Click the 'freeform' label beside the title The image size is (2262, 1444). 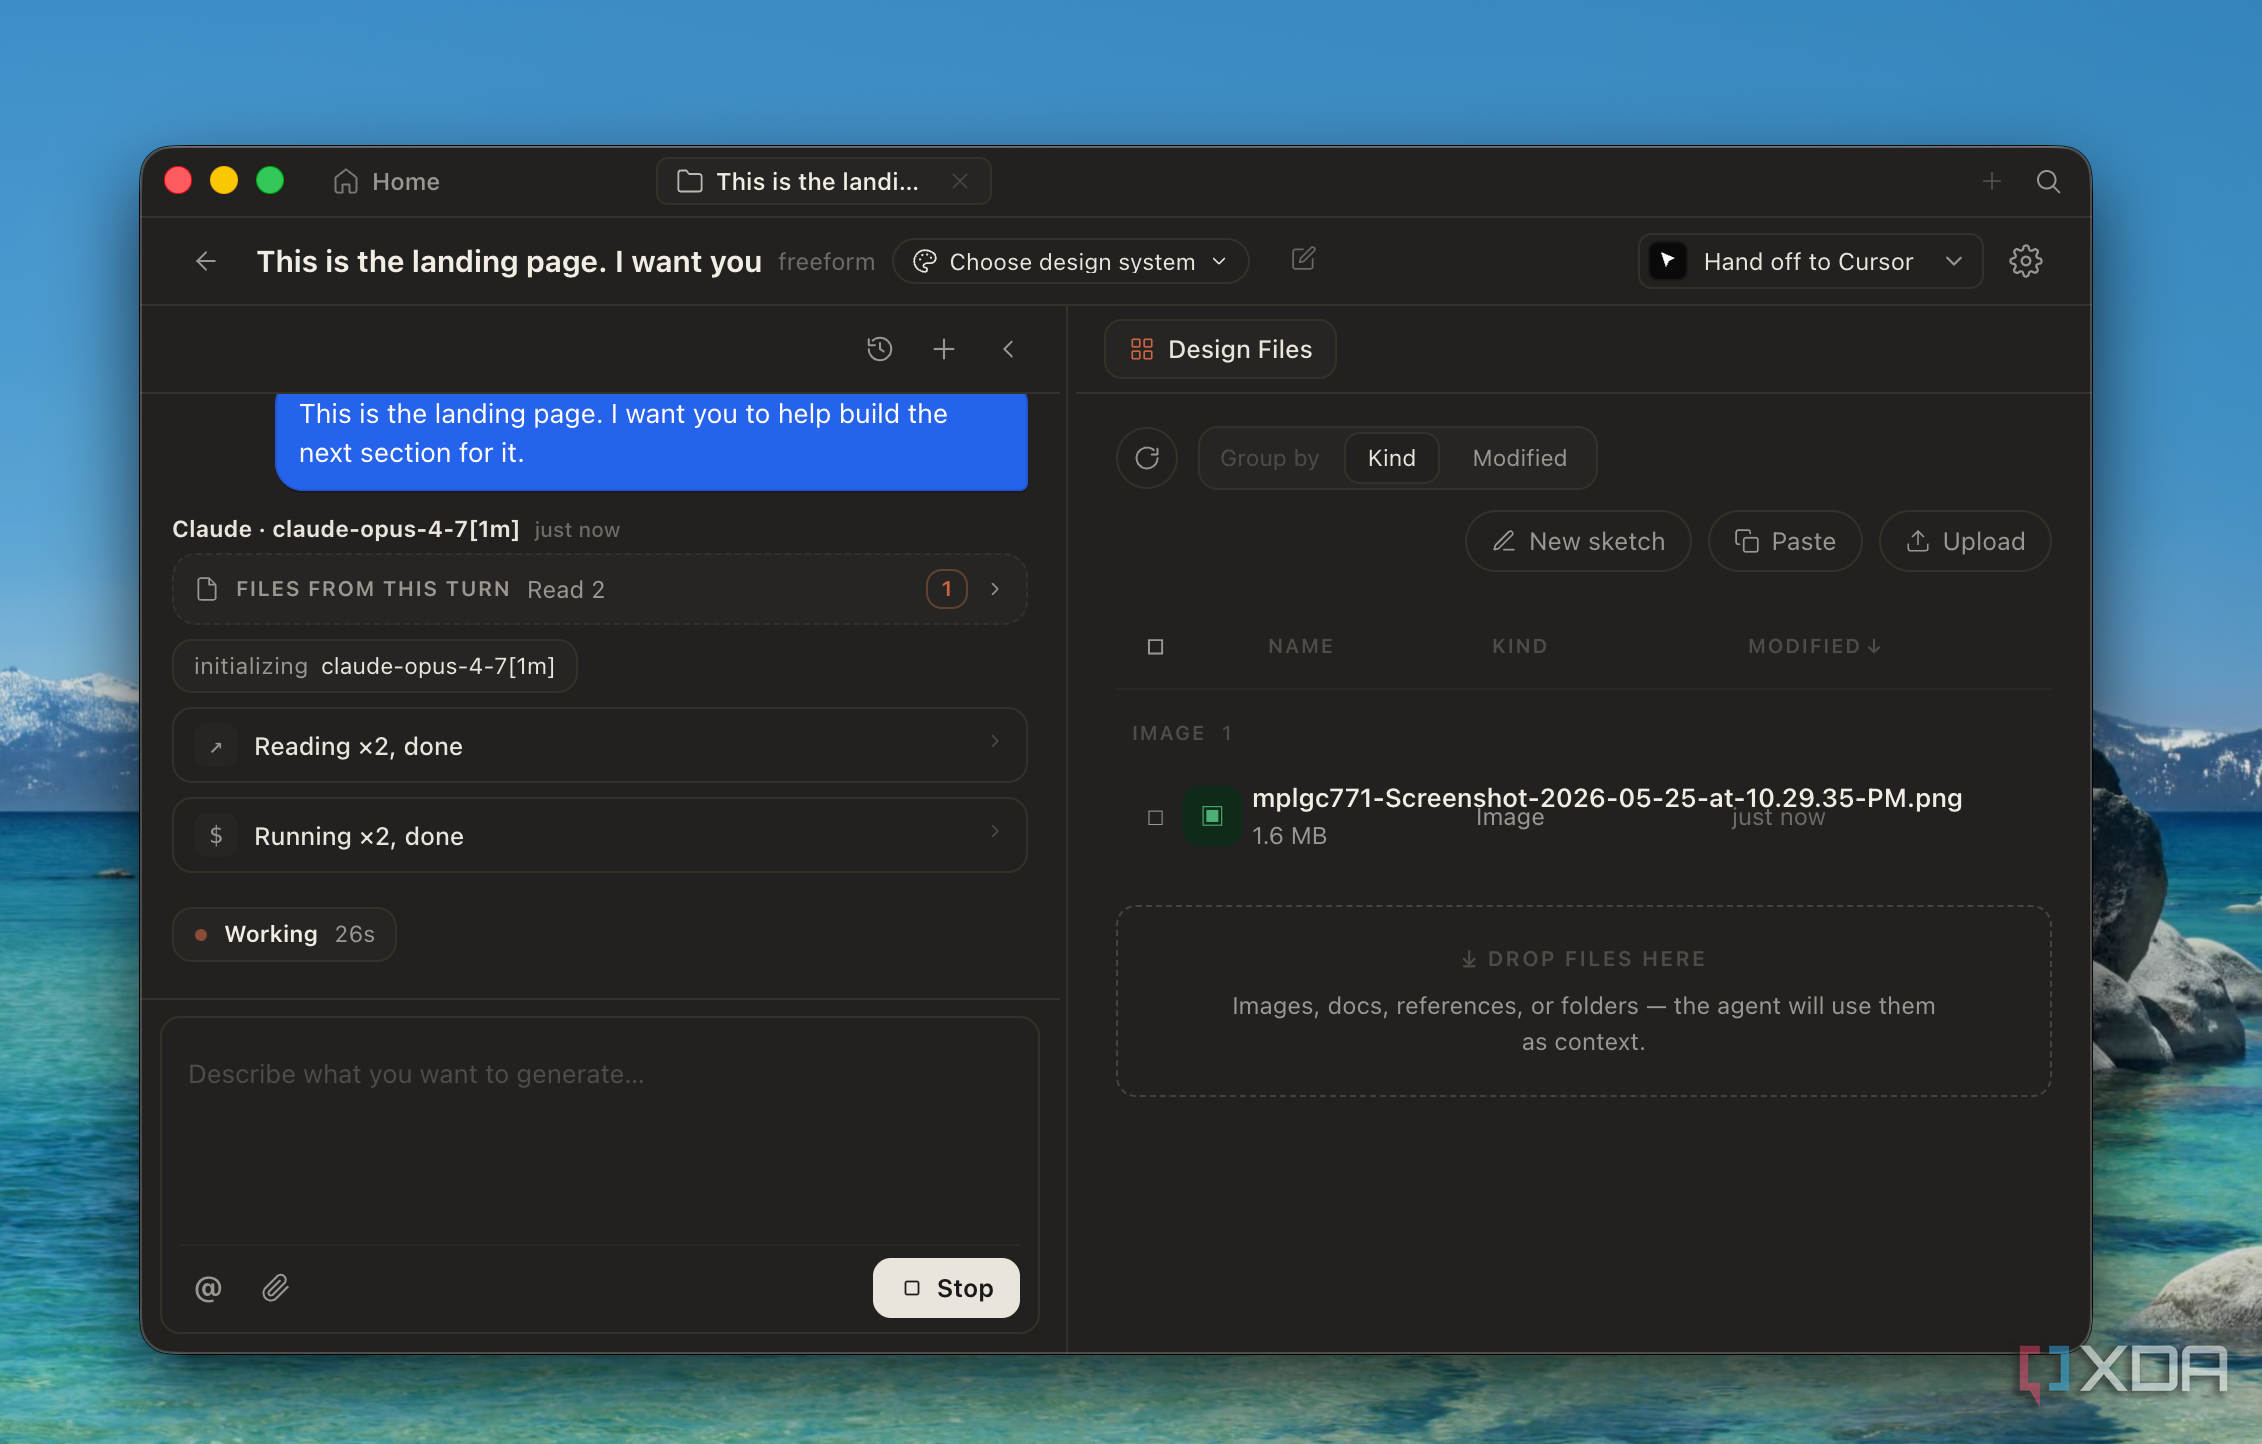click(826, 262)
